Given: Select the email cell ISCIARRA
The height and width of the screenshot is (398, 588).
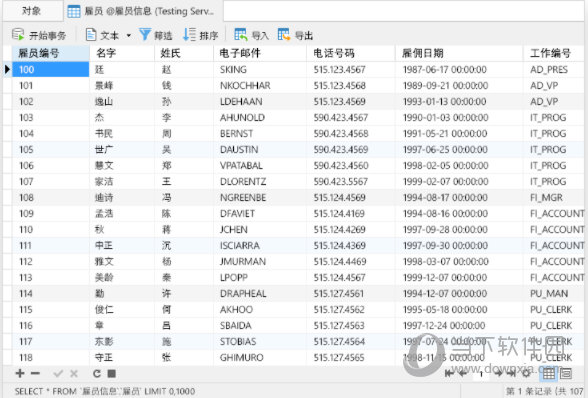Looking at the screenshot, I should (x=260, y=246).
